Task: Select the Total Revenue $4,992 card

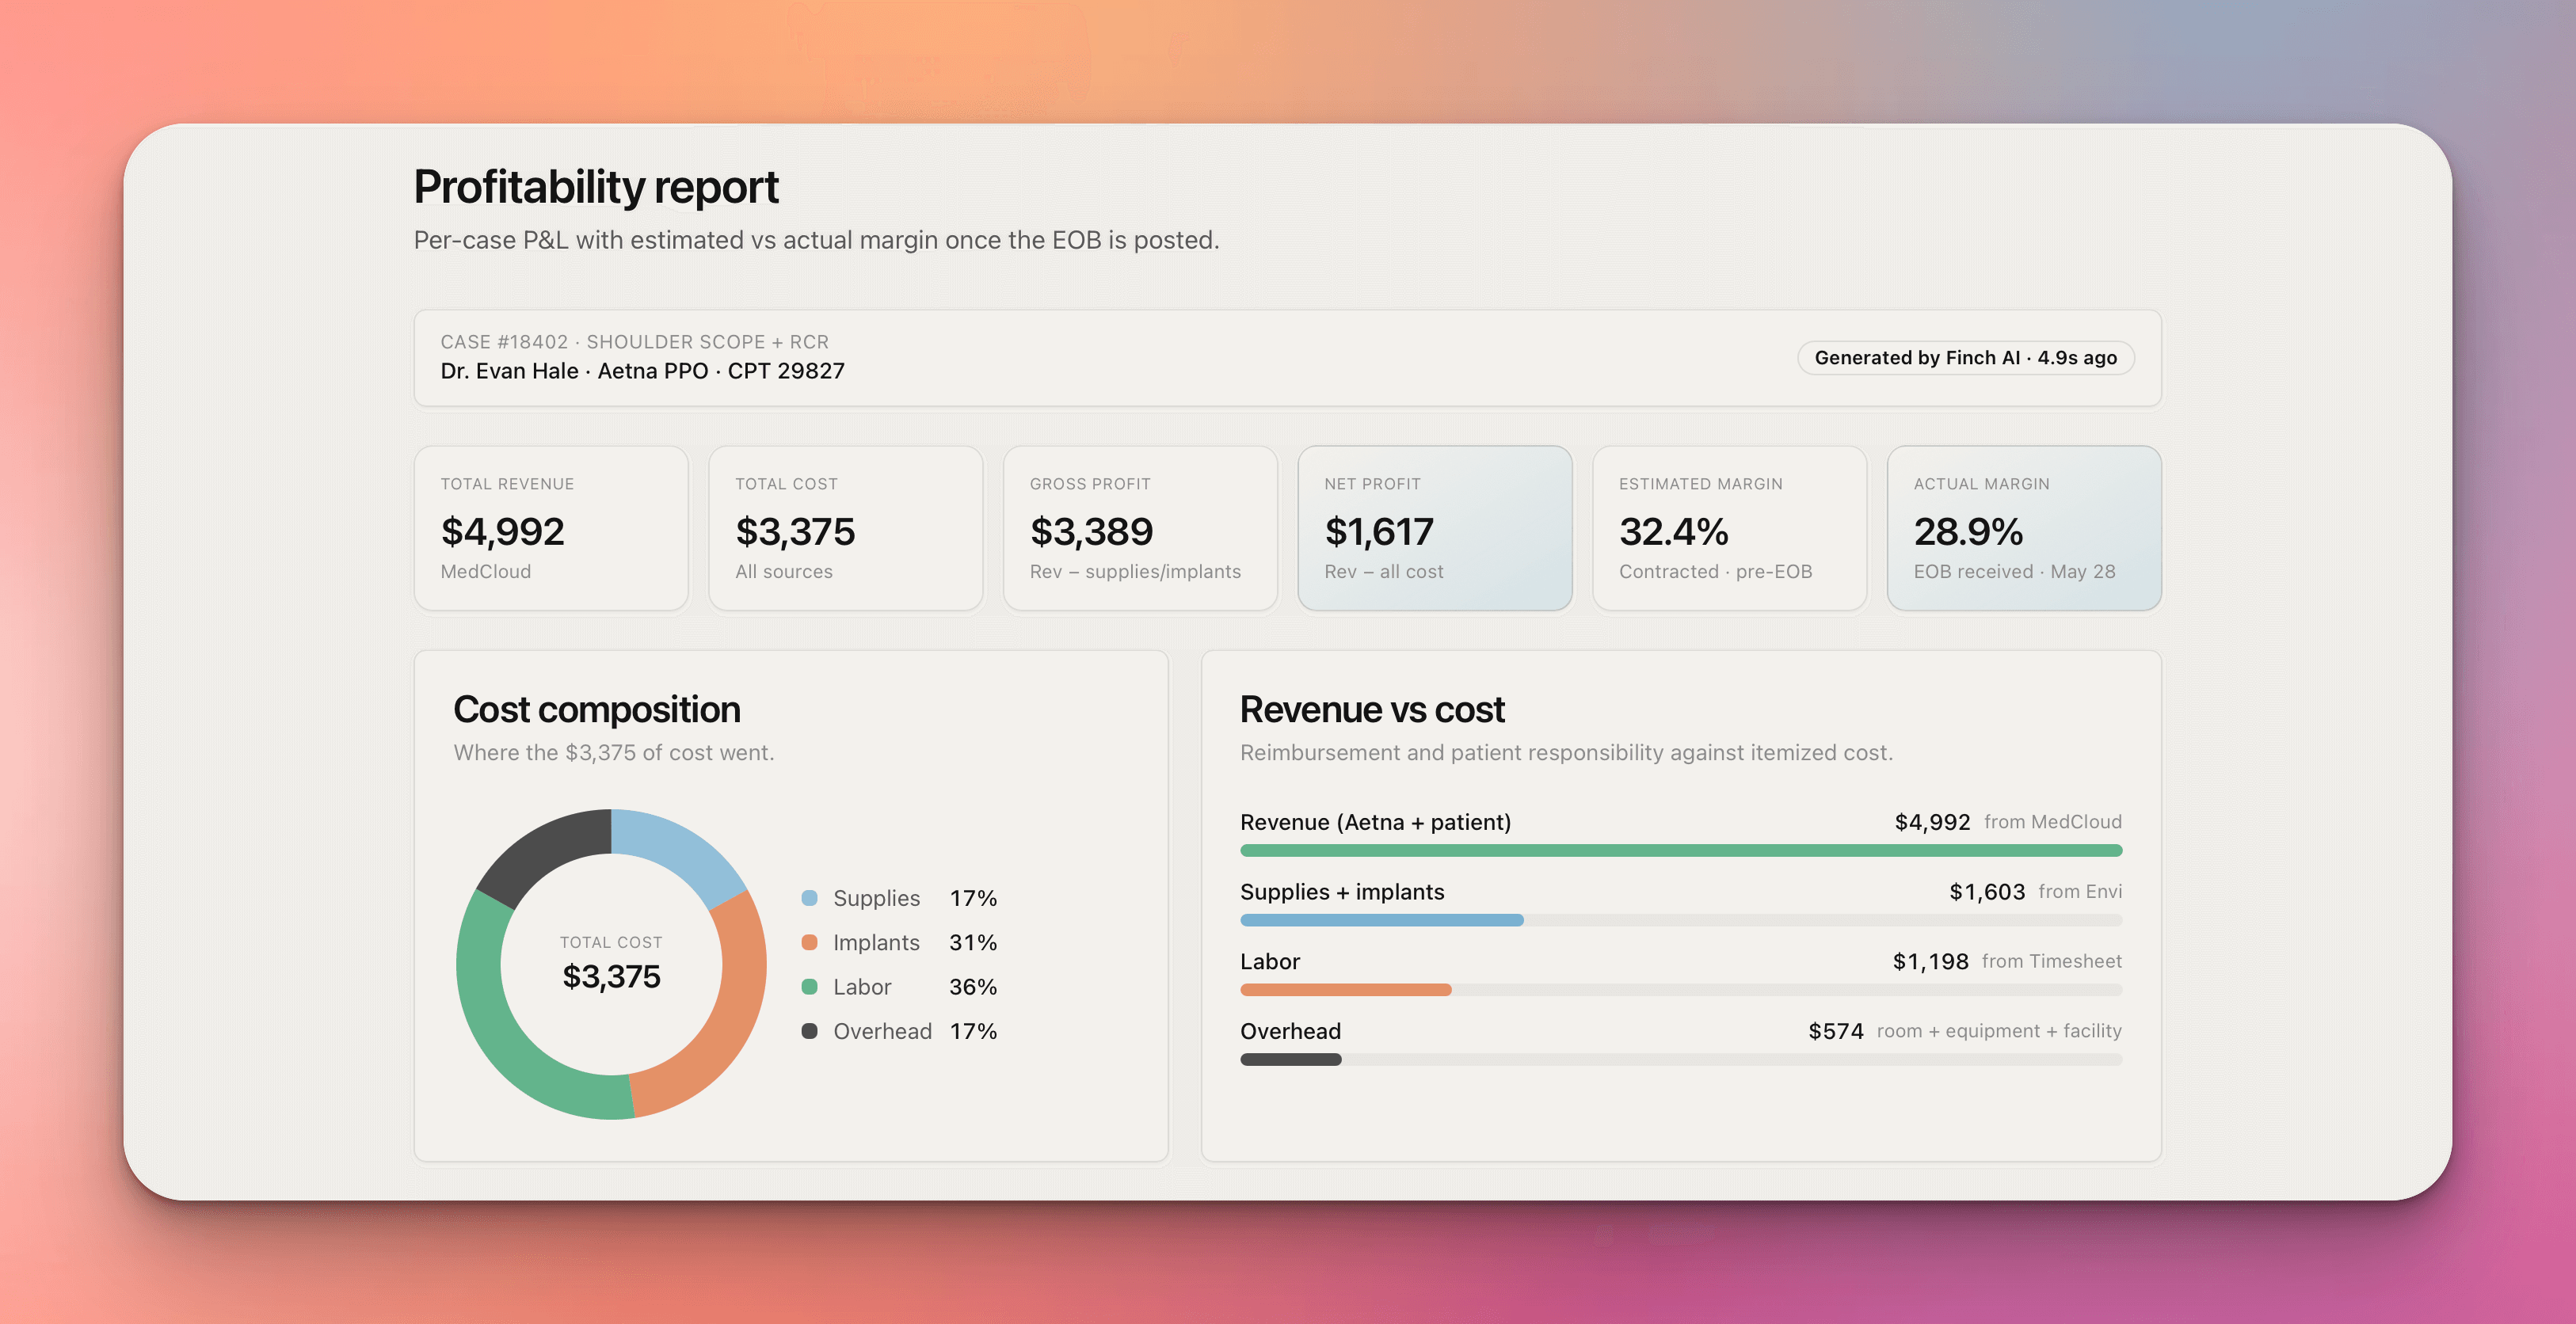Action: click(551, 528)
